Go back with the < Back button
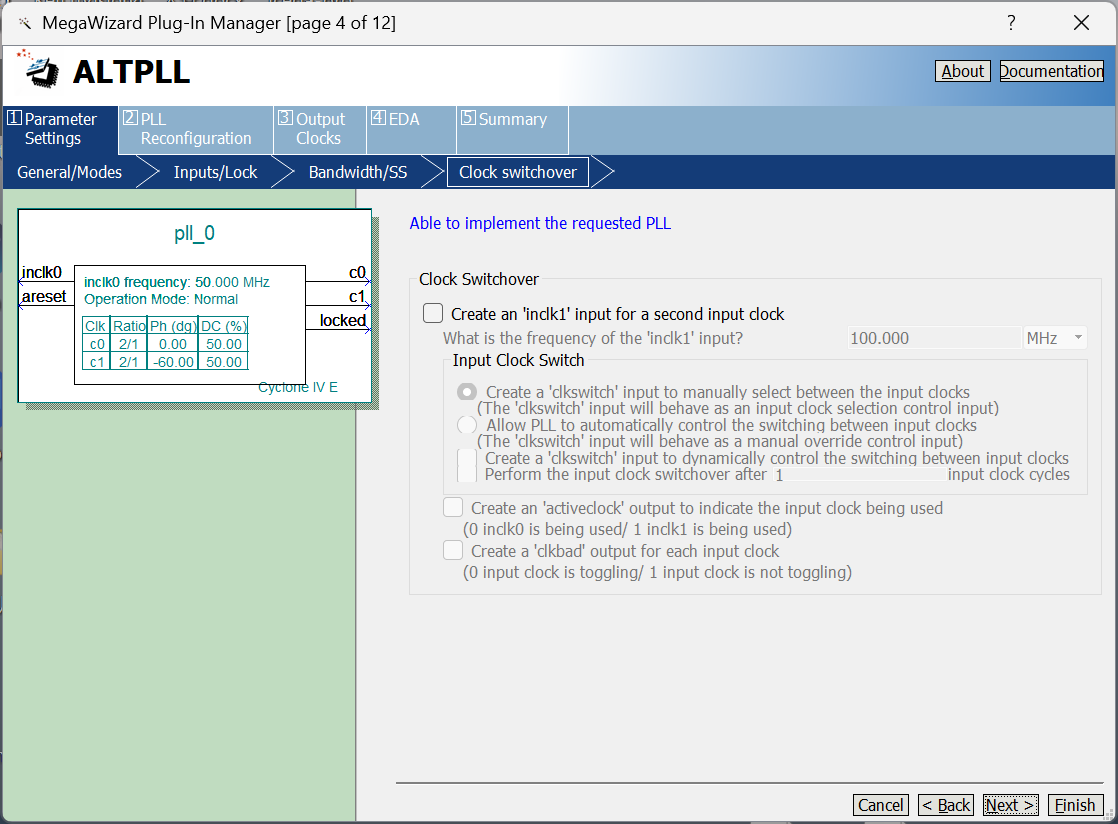Screen dimensions: 1118x824 pyautogui.click(x=945, y=805)
